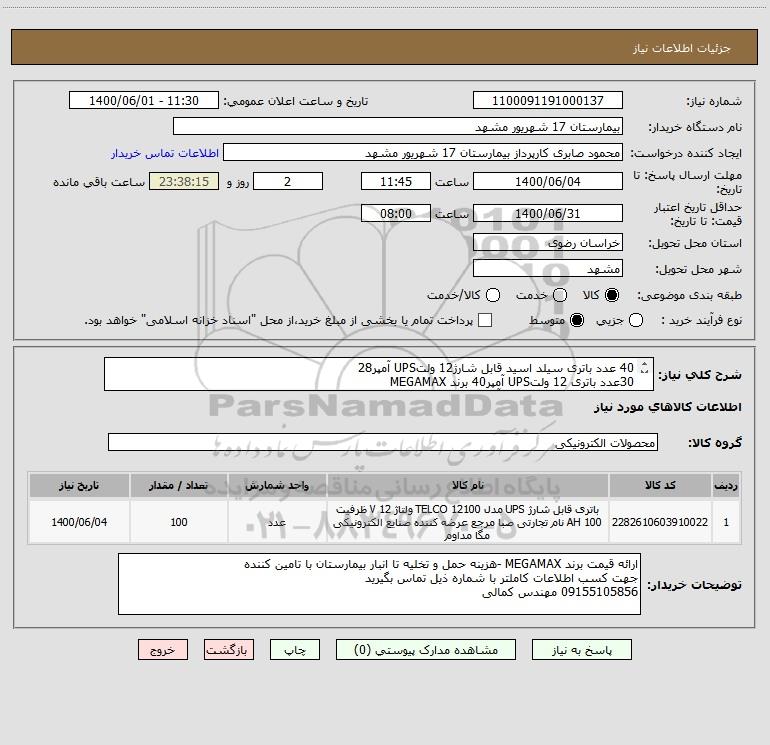Click the تعداد / مقدار column header
Image resolution: width=770 pixels, height=745 pixels.
(179, 485)
